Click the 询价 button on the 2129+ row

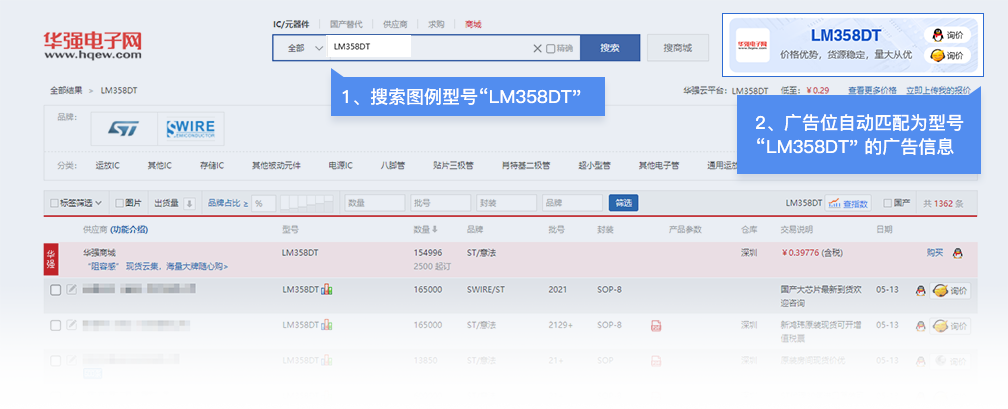pyautogui.click(x=950, y=325)
